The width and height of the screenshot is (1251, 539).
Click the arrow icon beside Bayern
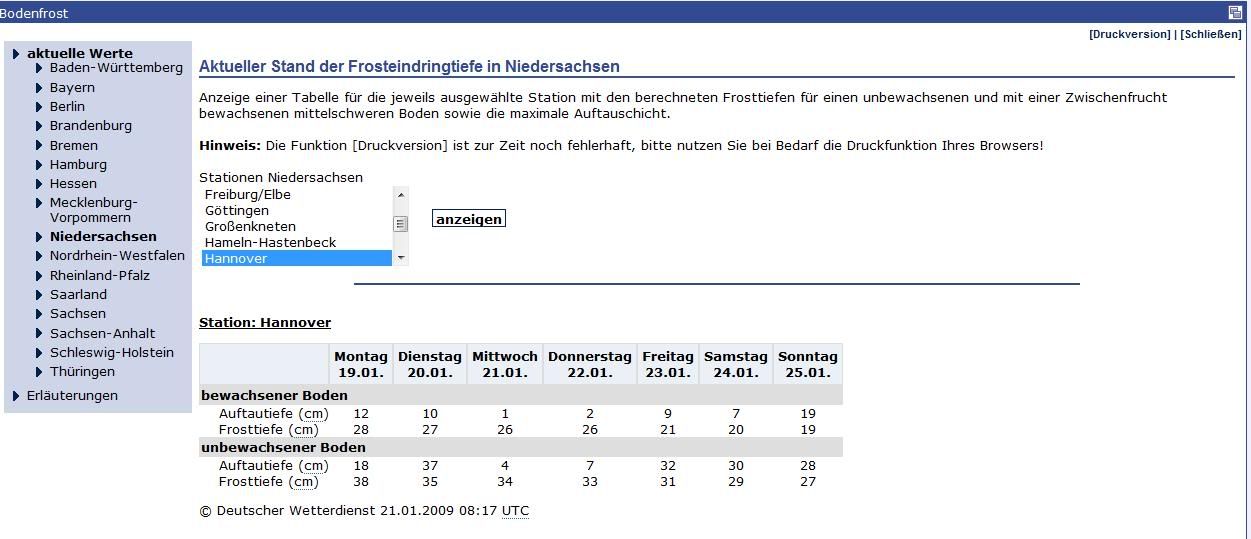point(39,88)
